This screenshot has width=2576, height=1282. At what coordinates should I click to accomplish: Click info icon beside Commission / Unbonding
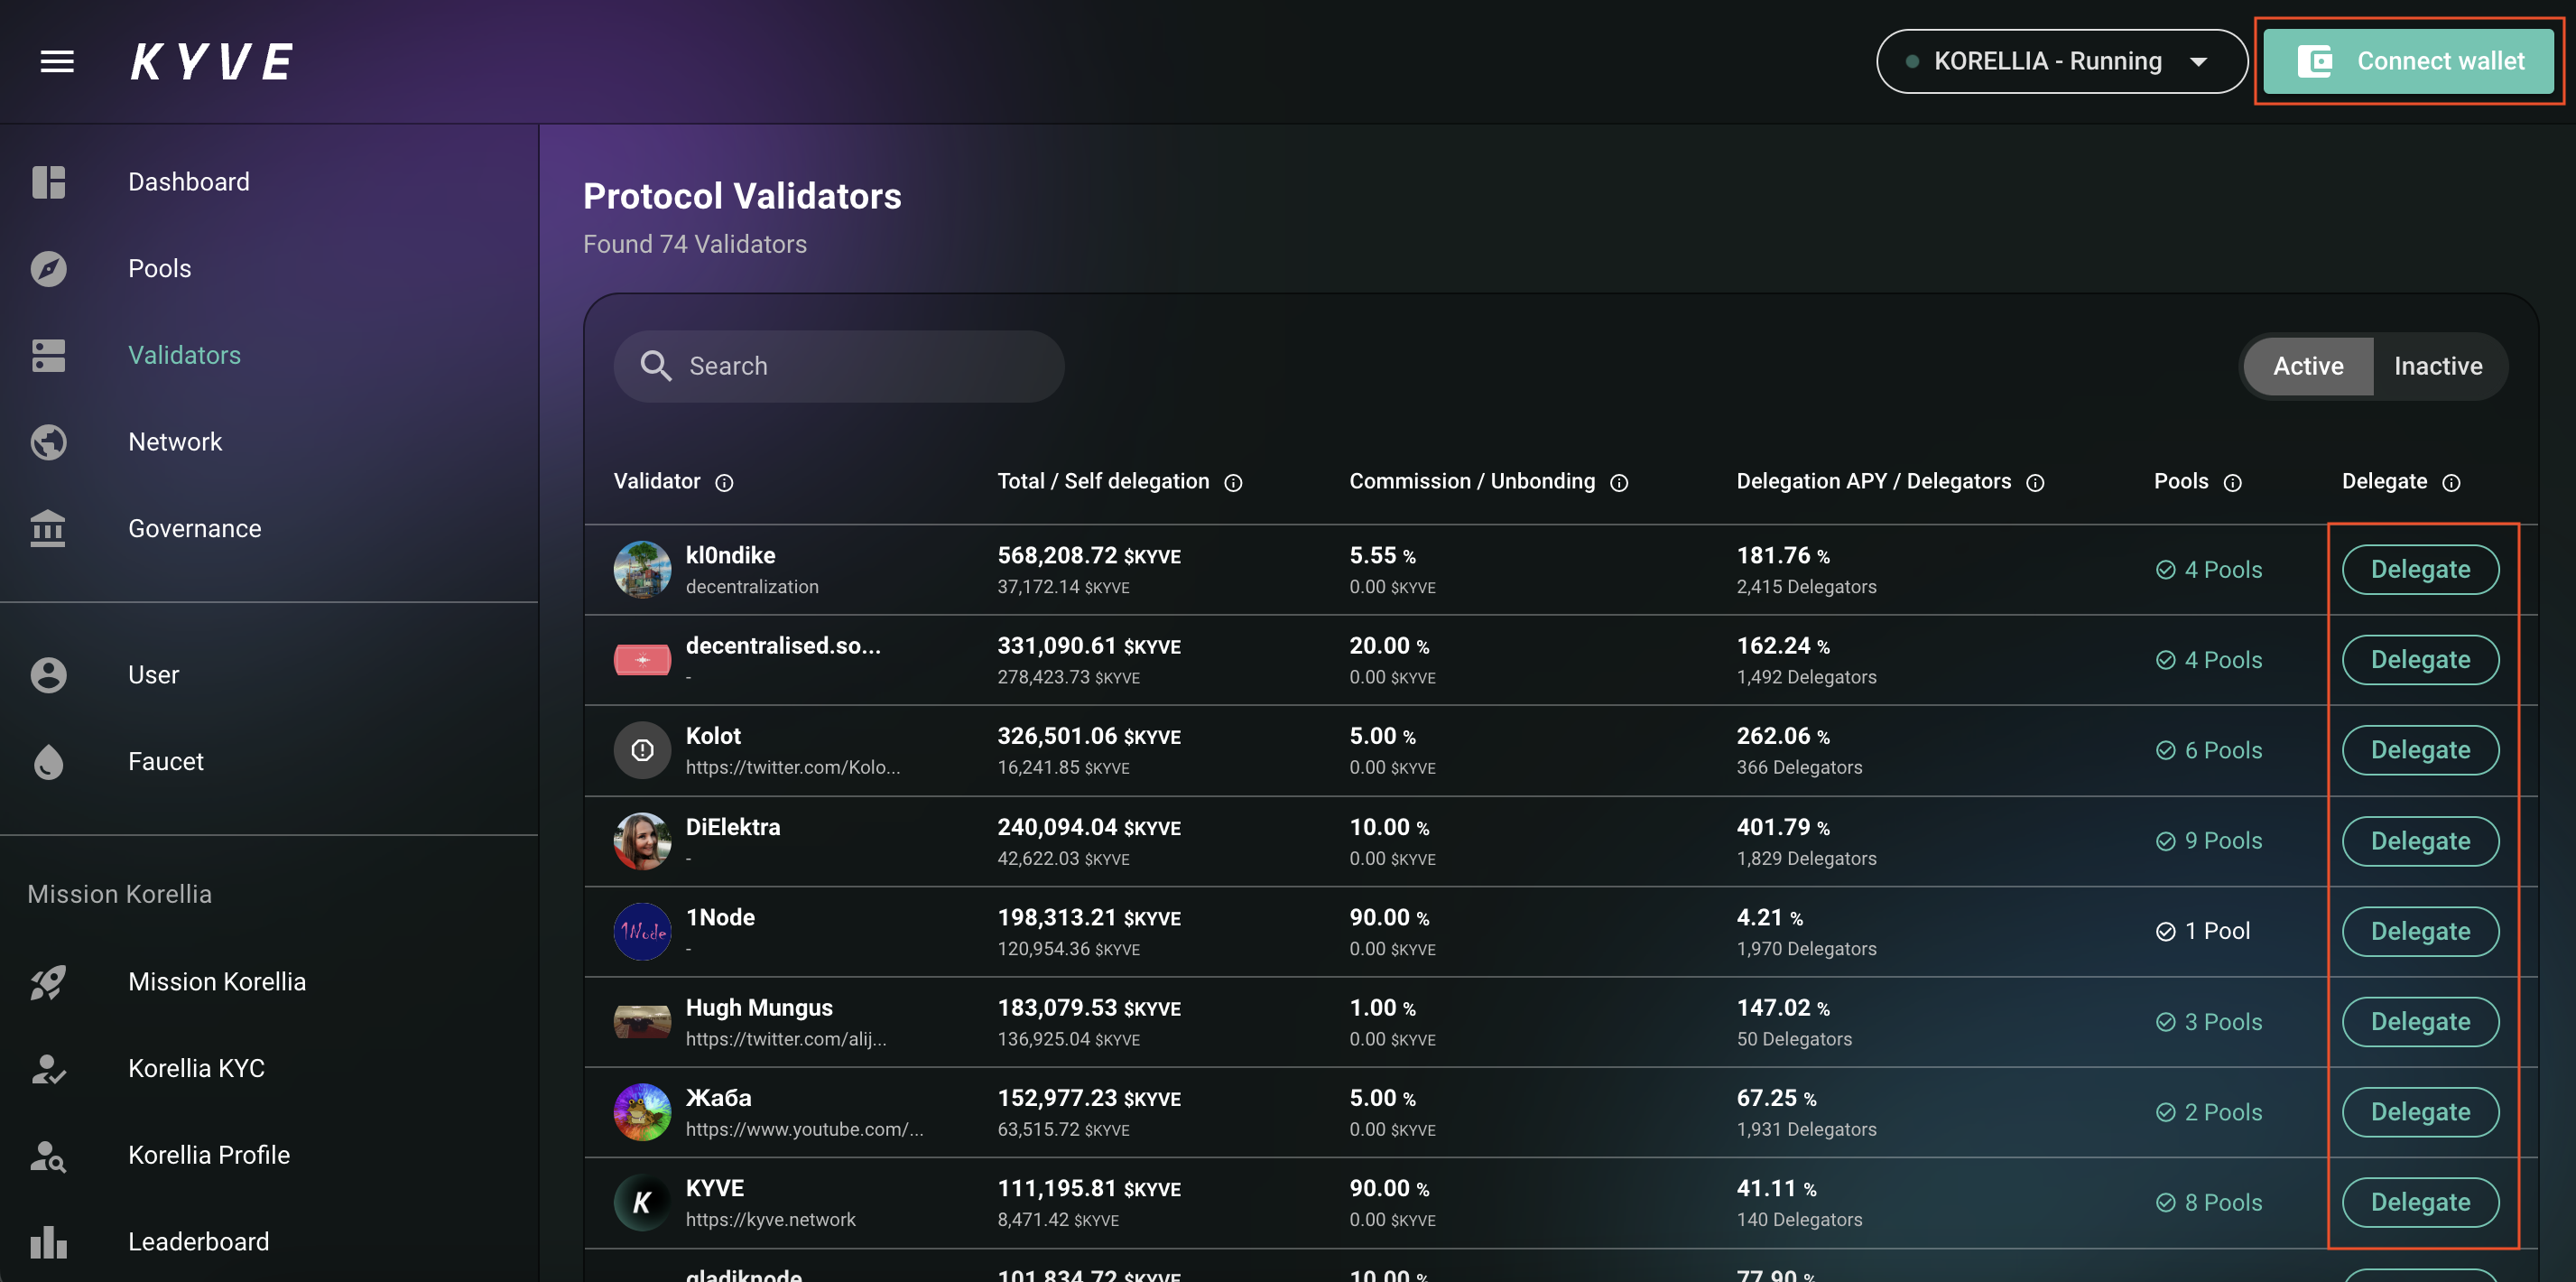tap(1619, 483)
